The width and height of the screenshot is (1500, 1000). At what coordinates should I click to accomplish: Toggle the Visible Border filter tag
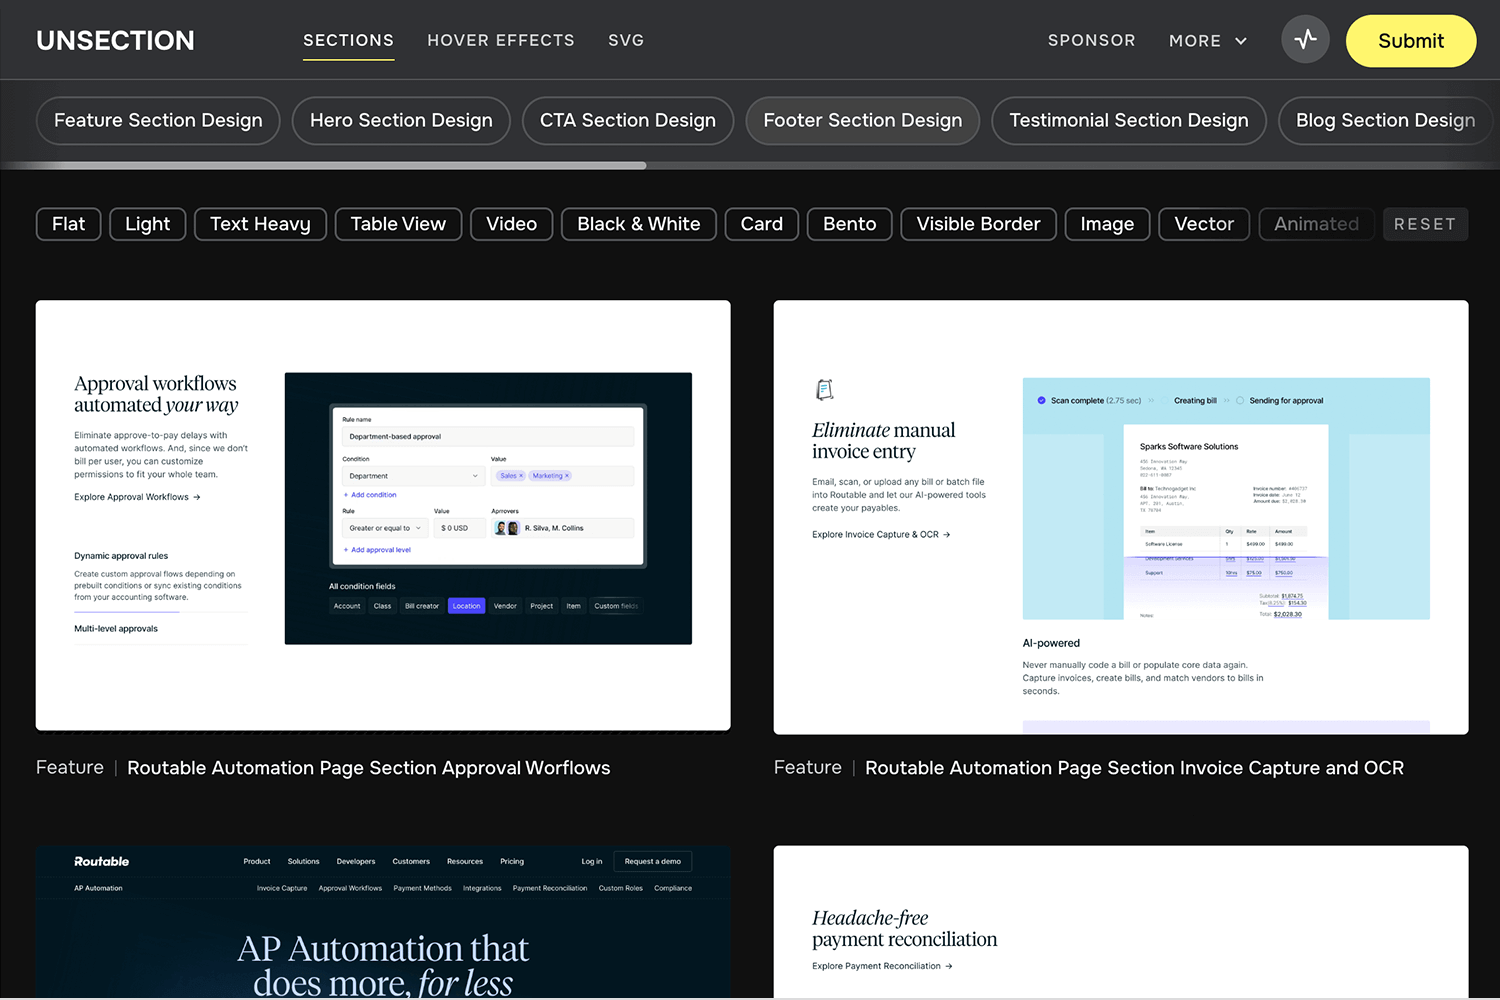point(978,224)
